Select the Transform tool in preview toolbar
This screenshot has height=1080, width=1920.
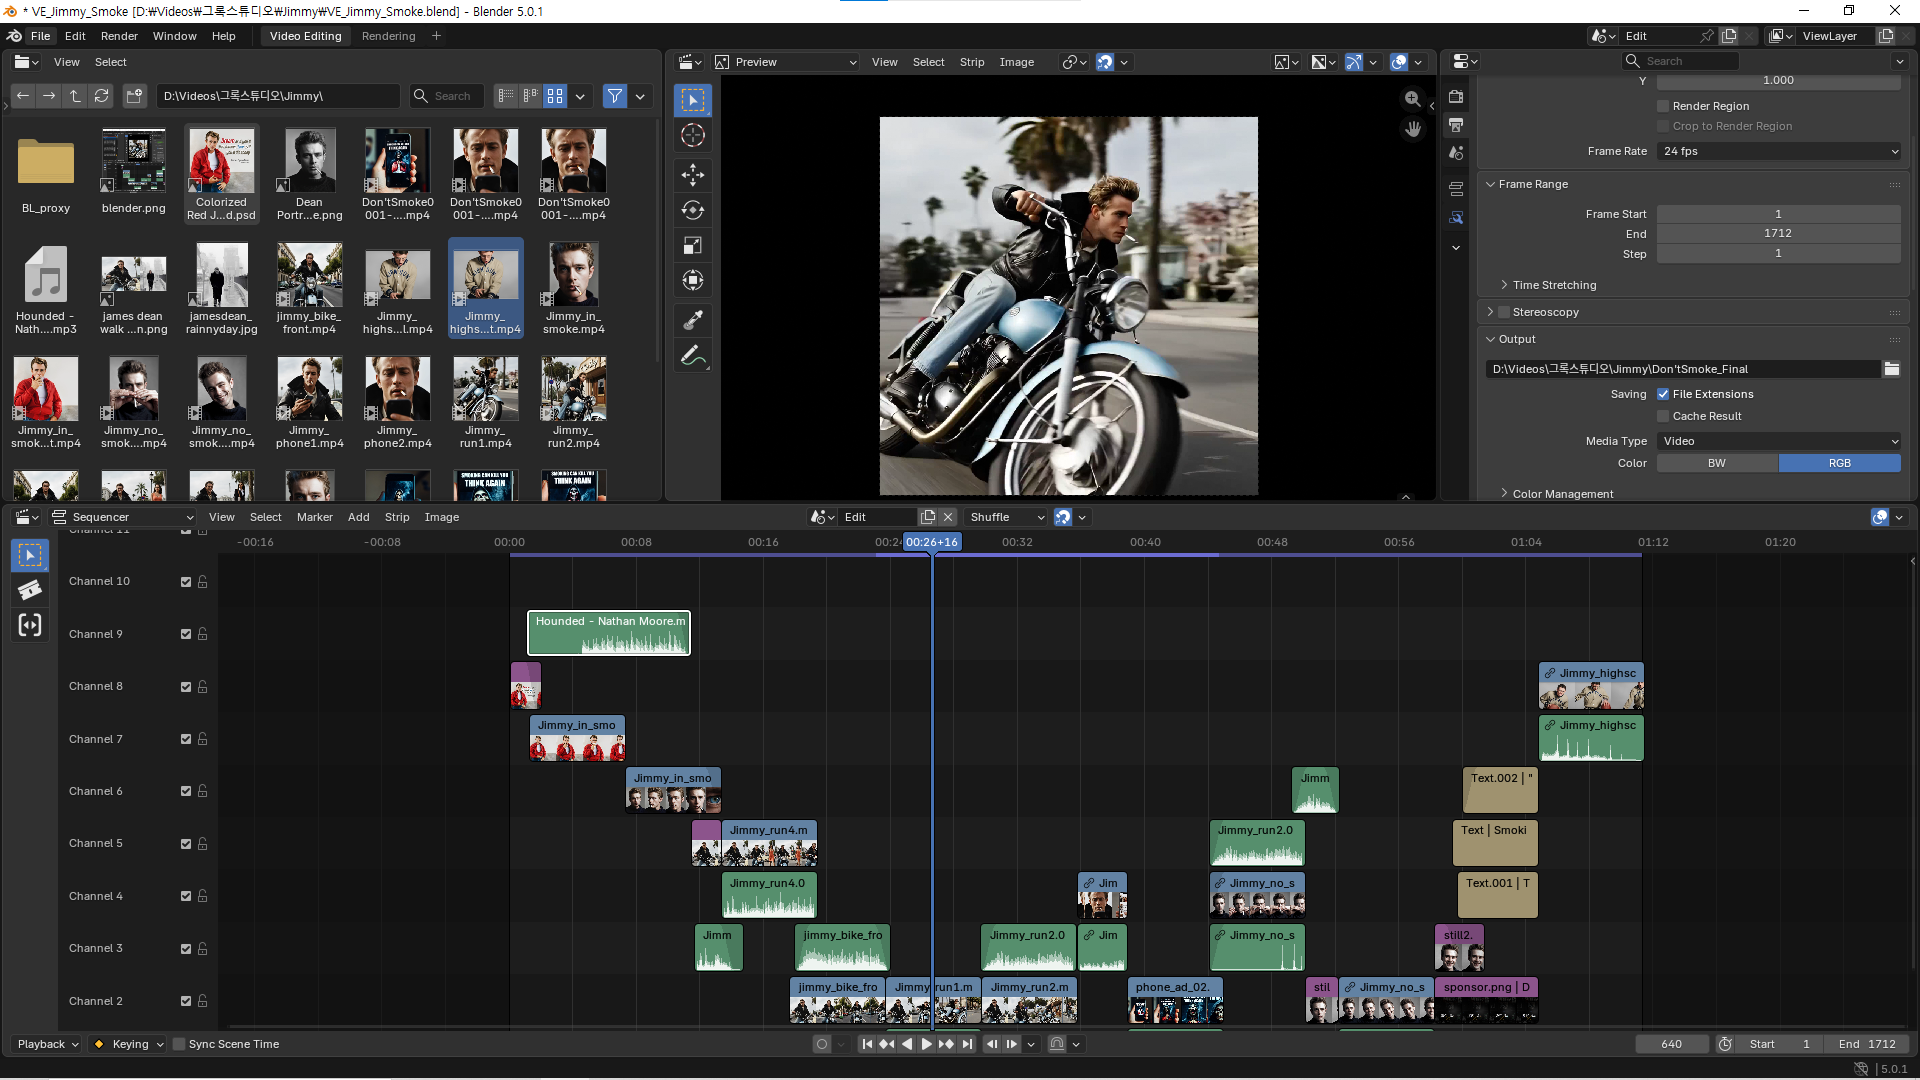point(693,280)
